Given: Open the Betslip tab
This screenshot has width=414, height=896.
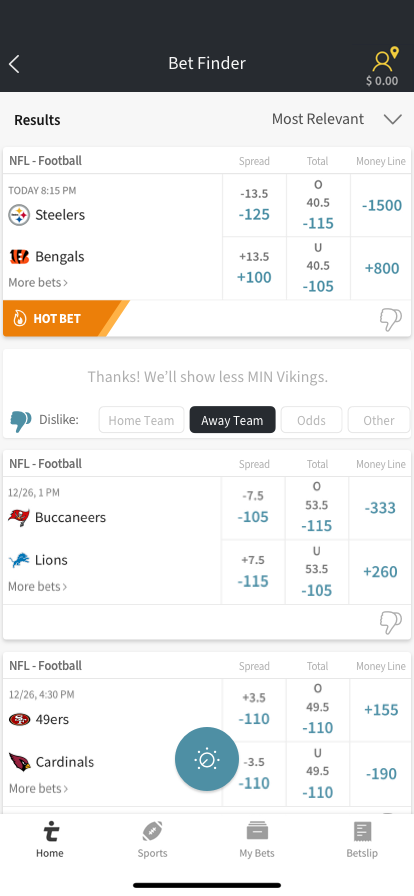Looking at the screenshot, I should tap(361, 839).
